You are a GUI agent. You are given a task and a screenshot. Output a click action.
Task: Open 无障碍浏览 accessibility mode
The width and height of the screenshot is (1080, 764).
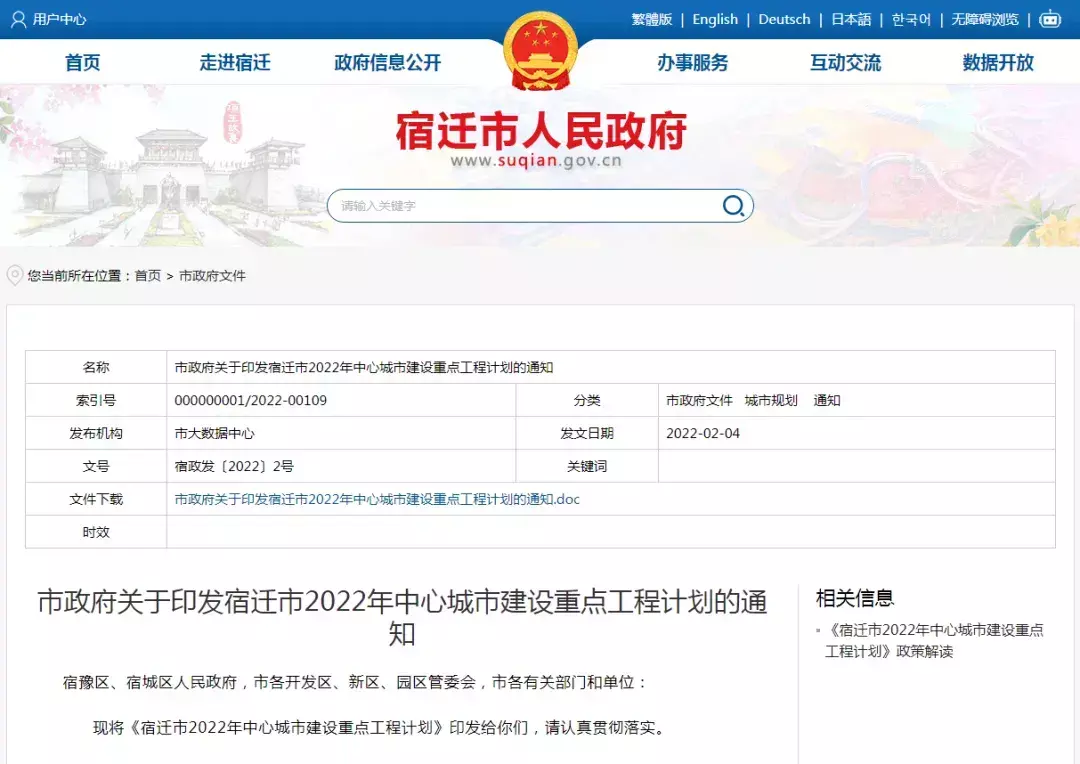click(x=985, y=19)
